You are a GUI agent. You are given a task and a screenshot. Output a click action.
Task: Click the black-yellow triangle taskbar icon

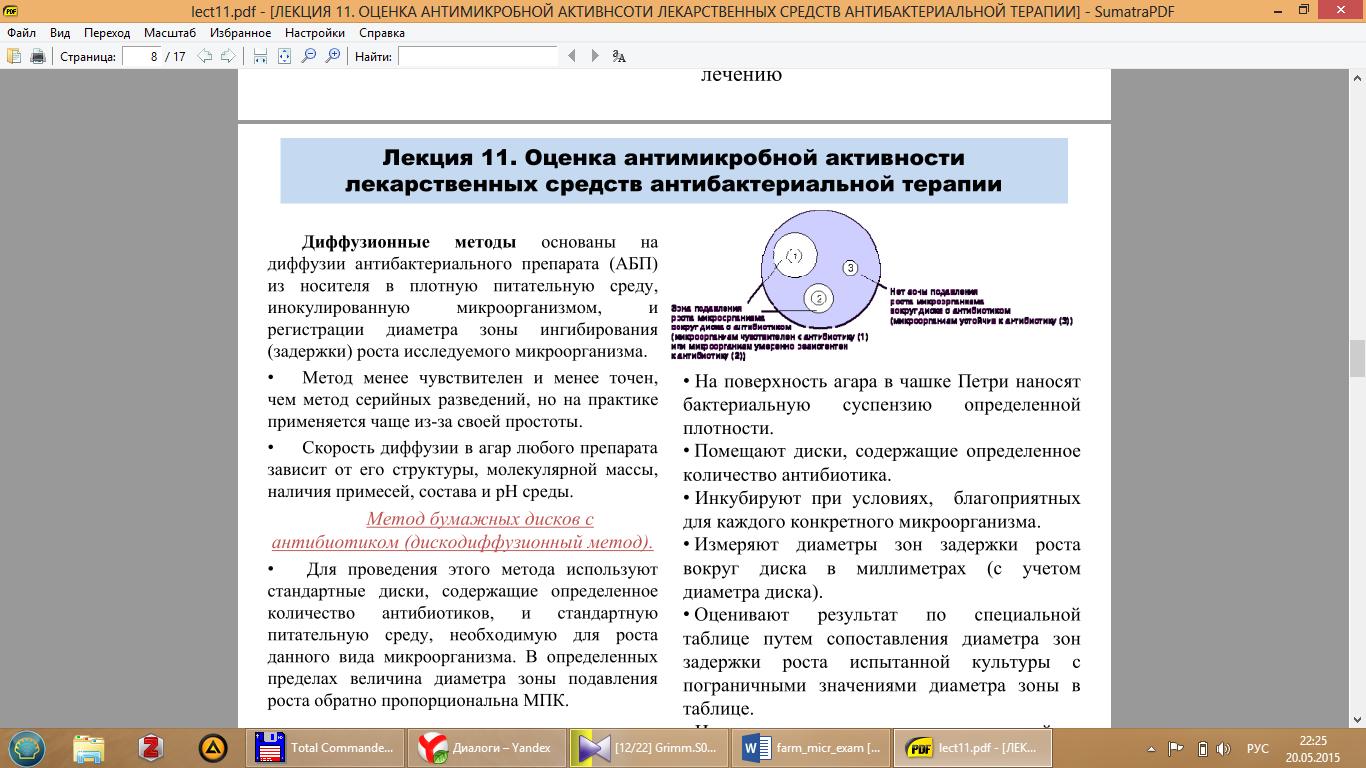pos(213,747)
